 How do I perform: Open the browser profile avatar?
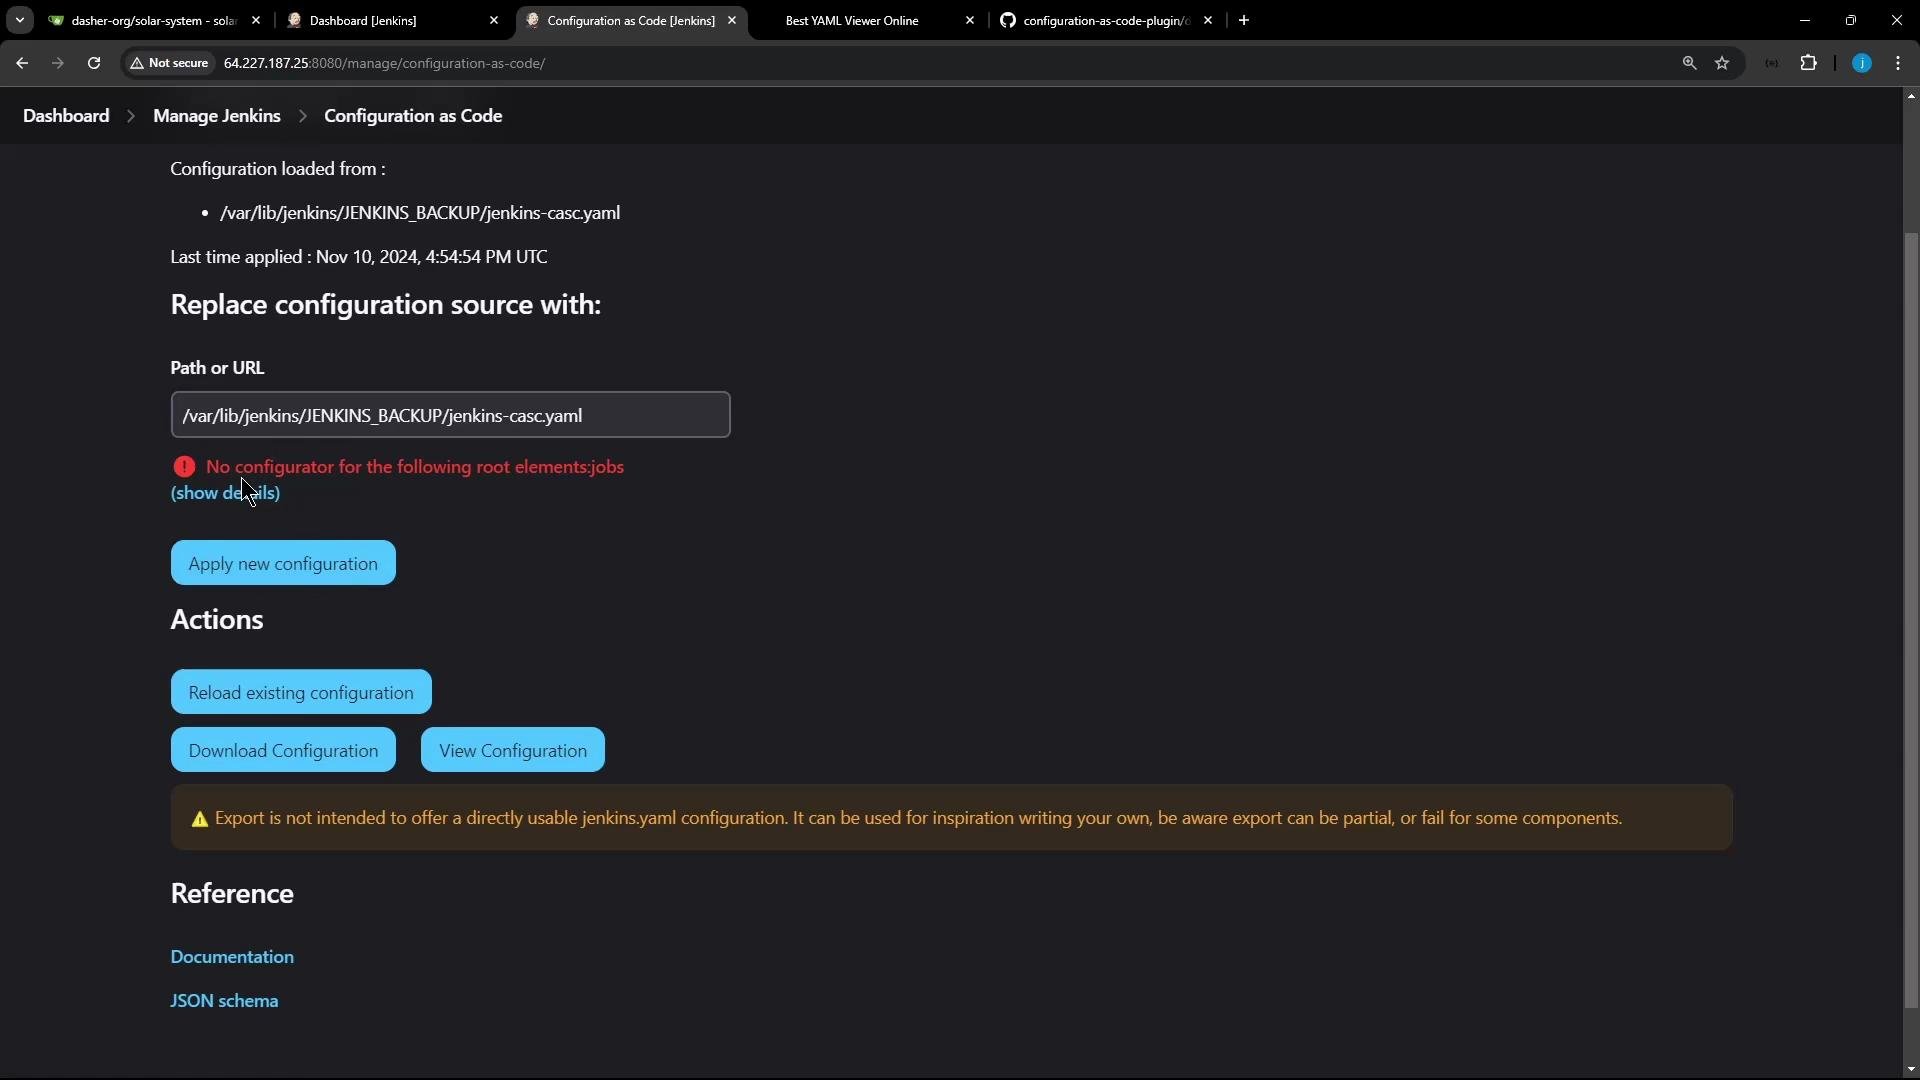(1862, 63)
